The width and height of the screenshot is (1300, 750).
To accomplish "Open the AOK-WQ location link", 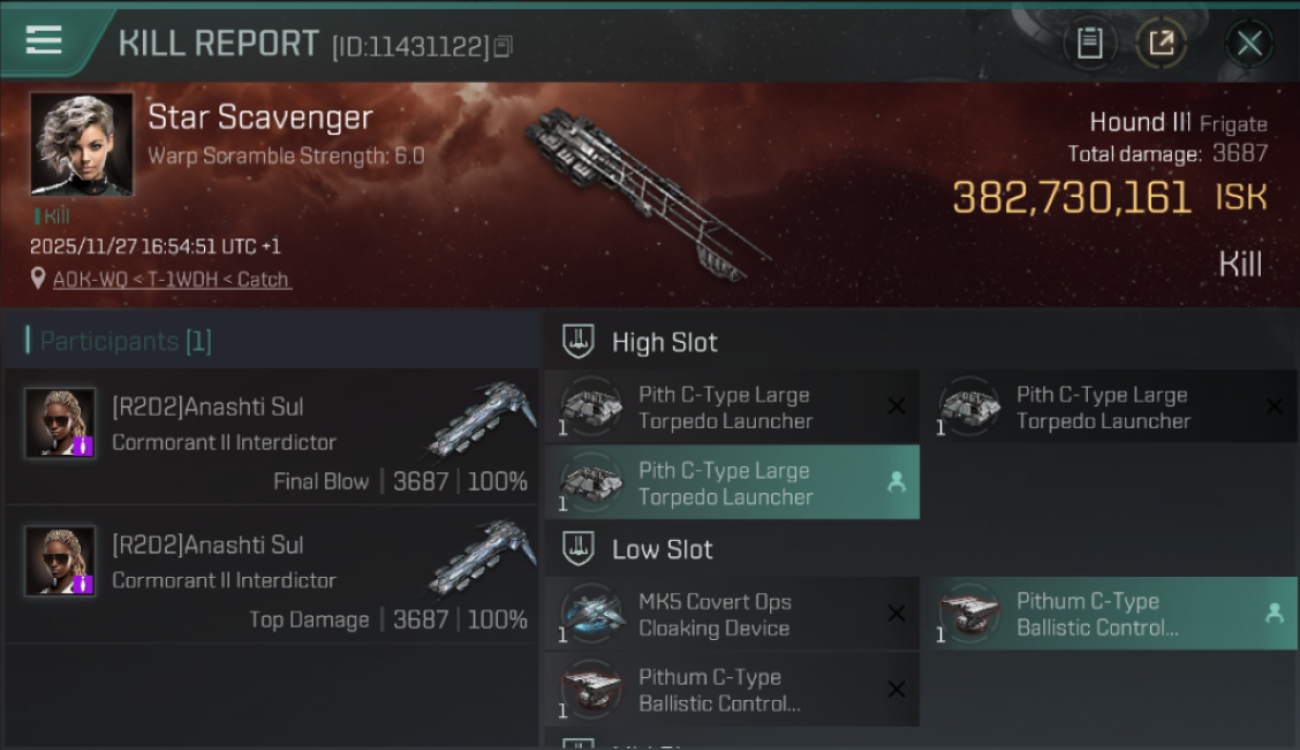I will coord(171,279).
